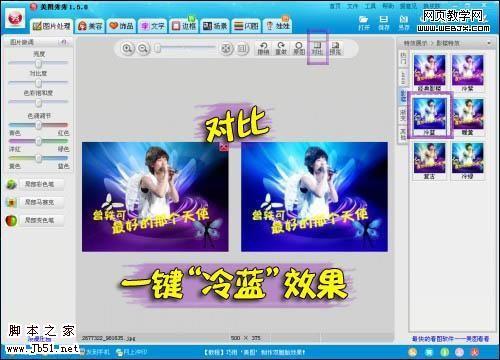
Task: Click the 撤销 undo icon
Action: pyautogui.click(x=263, y=49)
